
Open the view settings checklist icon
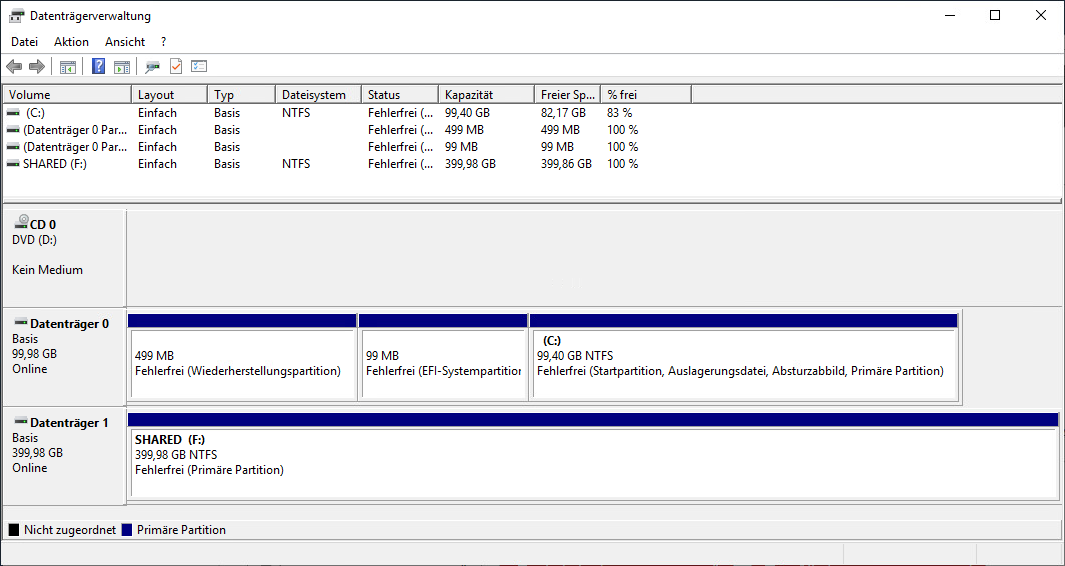click(199, 67)
